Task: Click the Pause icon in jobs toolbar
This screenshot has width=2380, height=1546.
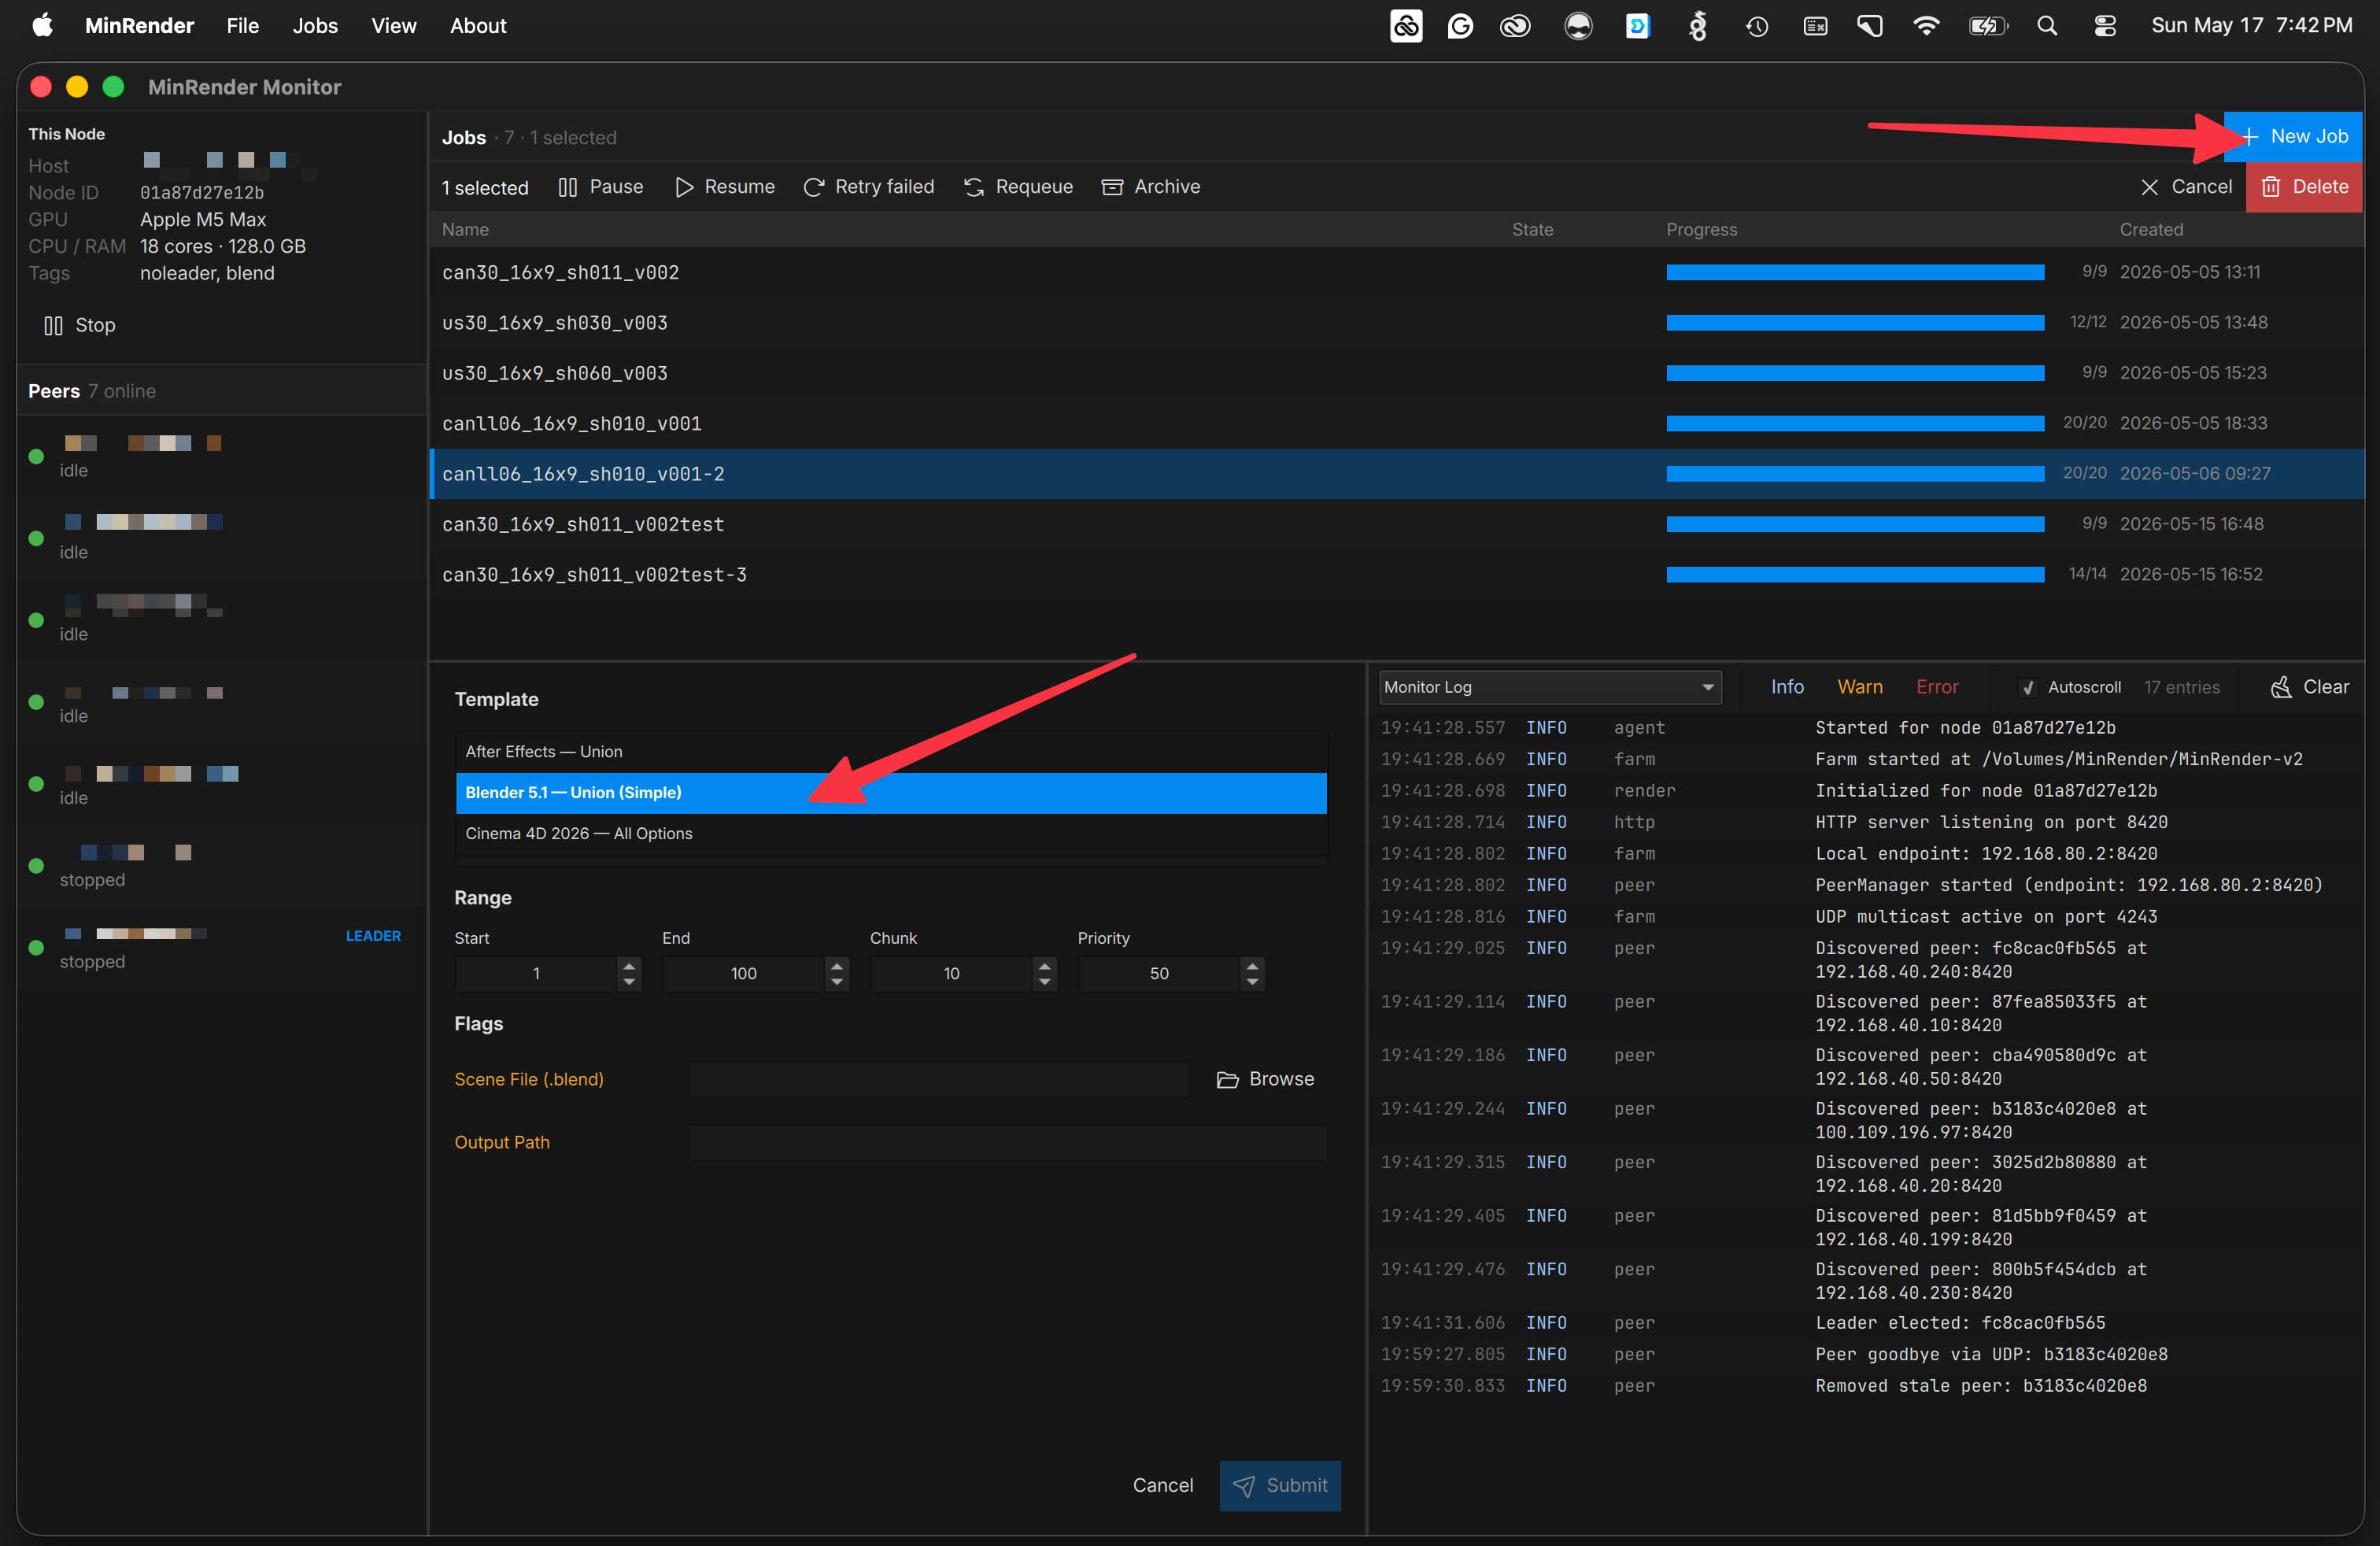Action: 567,187
